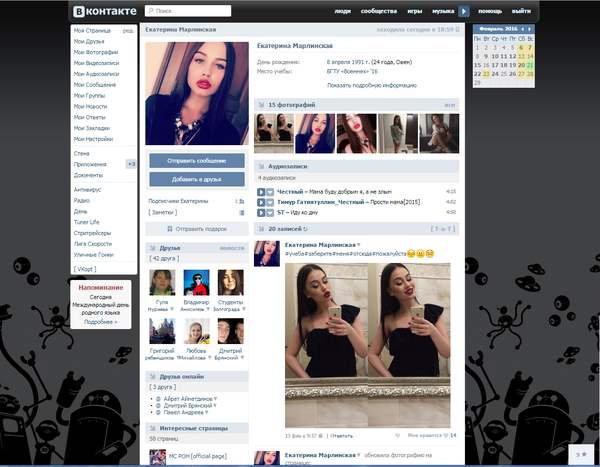Click the search field in header
The image size is (600, 467).
pos(188,11)
